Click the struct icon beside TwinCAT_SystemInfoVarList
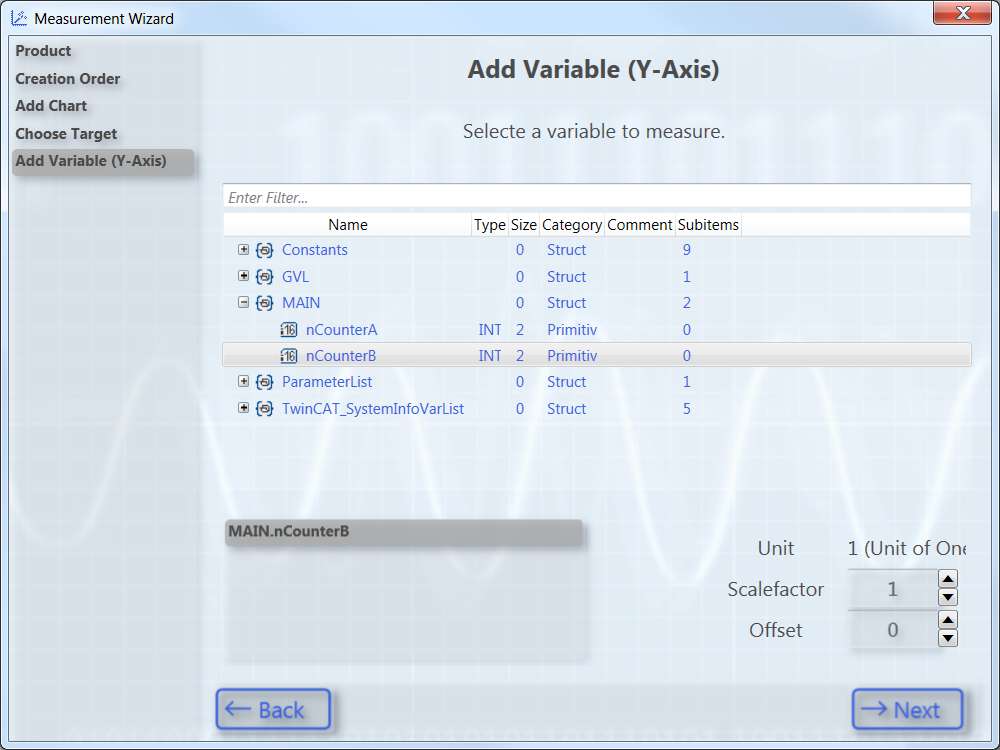Screen dimensions: 1000x750 [x=265, y=409]
